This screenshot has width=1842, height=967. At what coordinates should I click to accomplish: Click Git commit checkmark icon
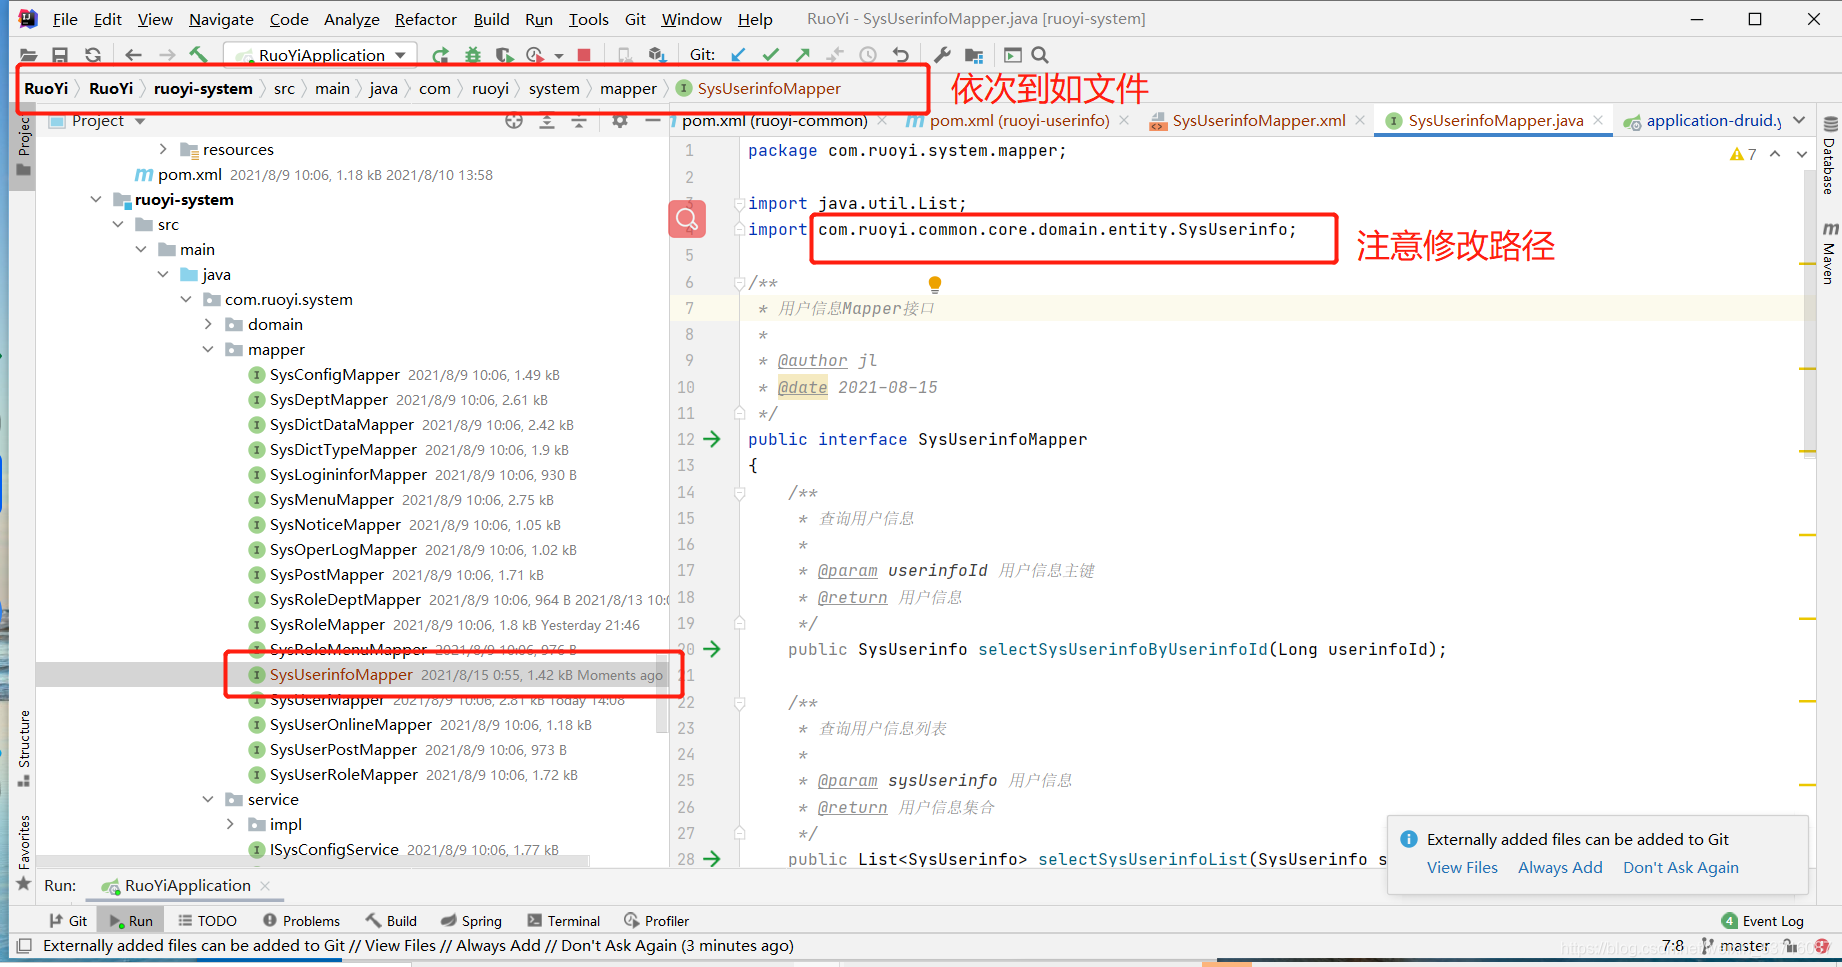click(770, 55)
